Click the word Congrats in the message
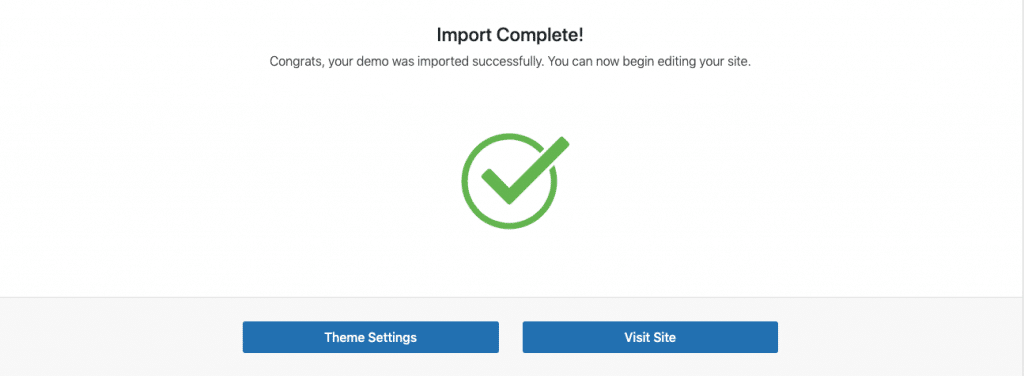Screen dimensions: 1024x376 coord(293,63)
